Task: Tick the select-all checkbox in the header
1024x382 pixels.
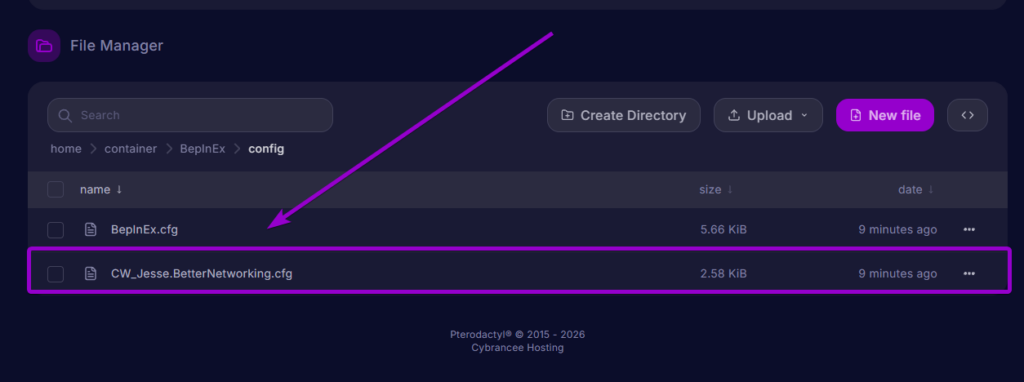Action: coord(56,189)
